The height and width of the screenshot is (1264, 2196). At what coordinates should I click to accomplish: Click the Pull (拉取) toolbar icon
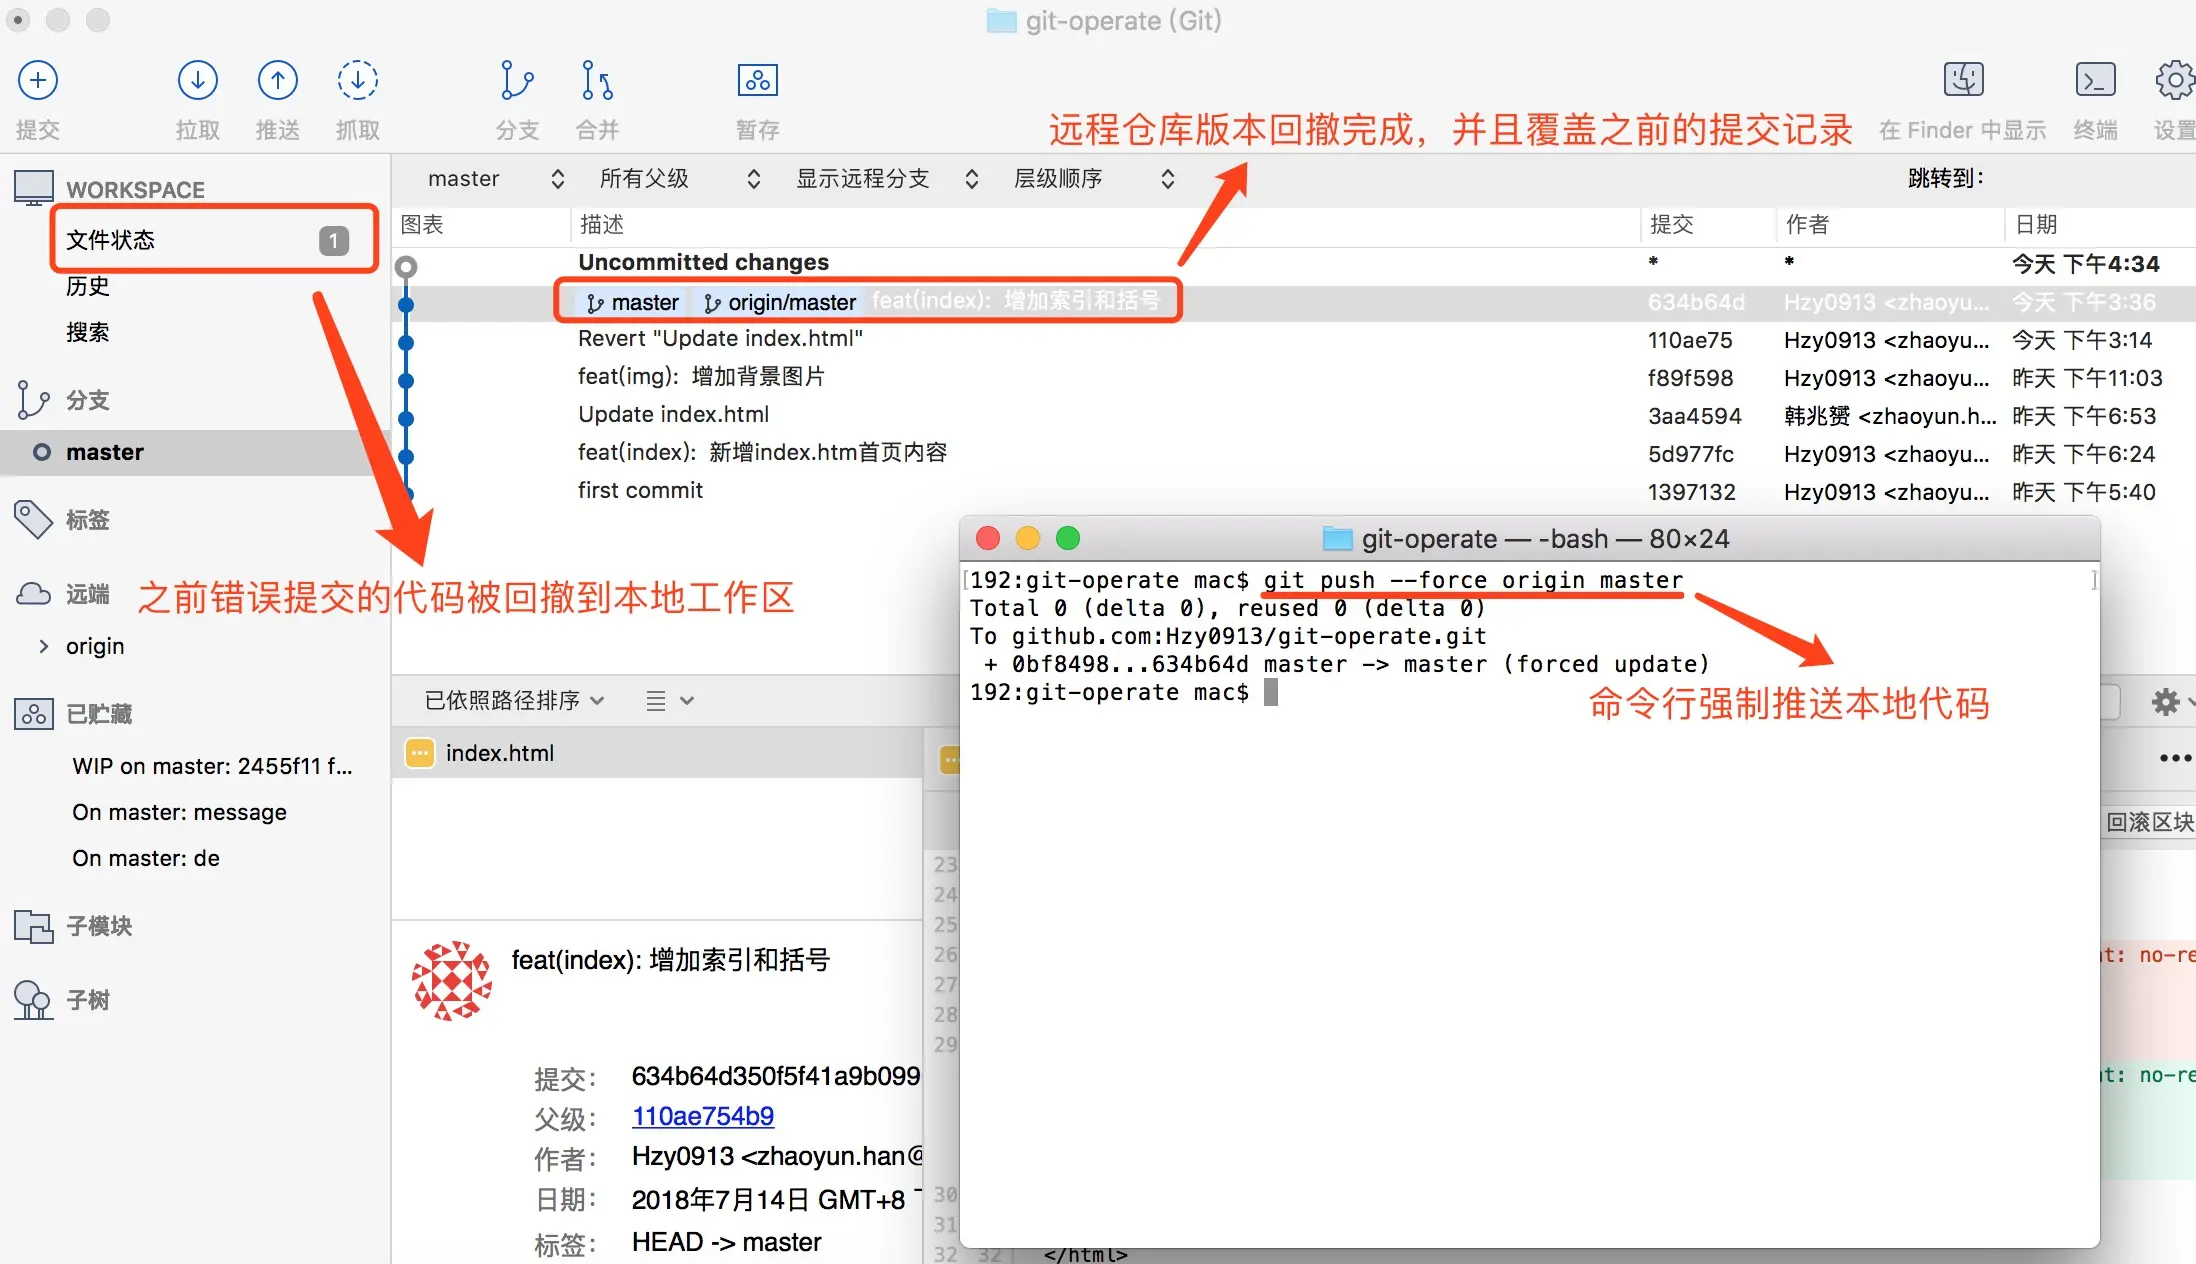pos(198,81)
